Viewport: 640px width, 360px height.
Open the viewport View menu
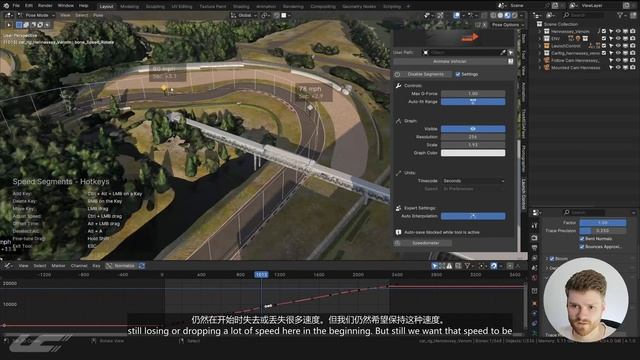[x=65, y=15]
